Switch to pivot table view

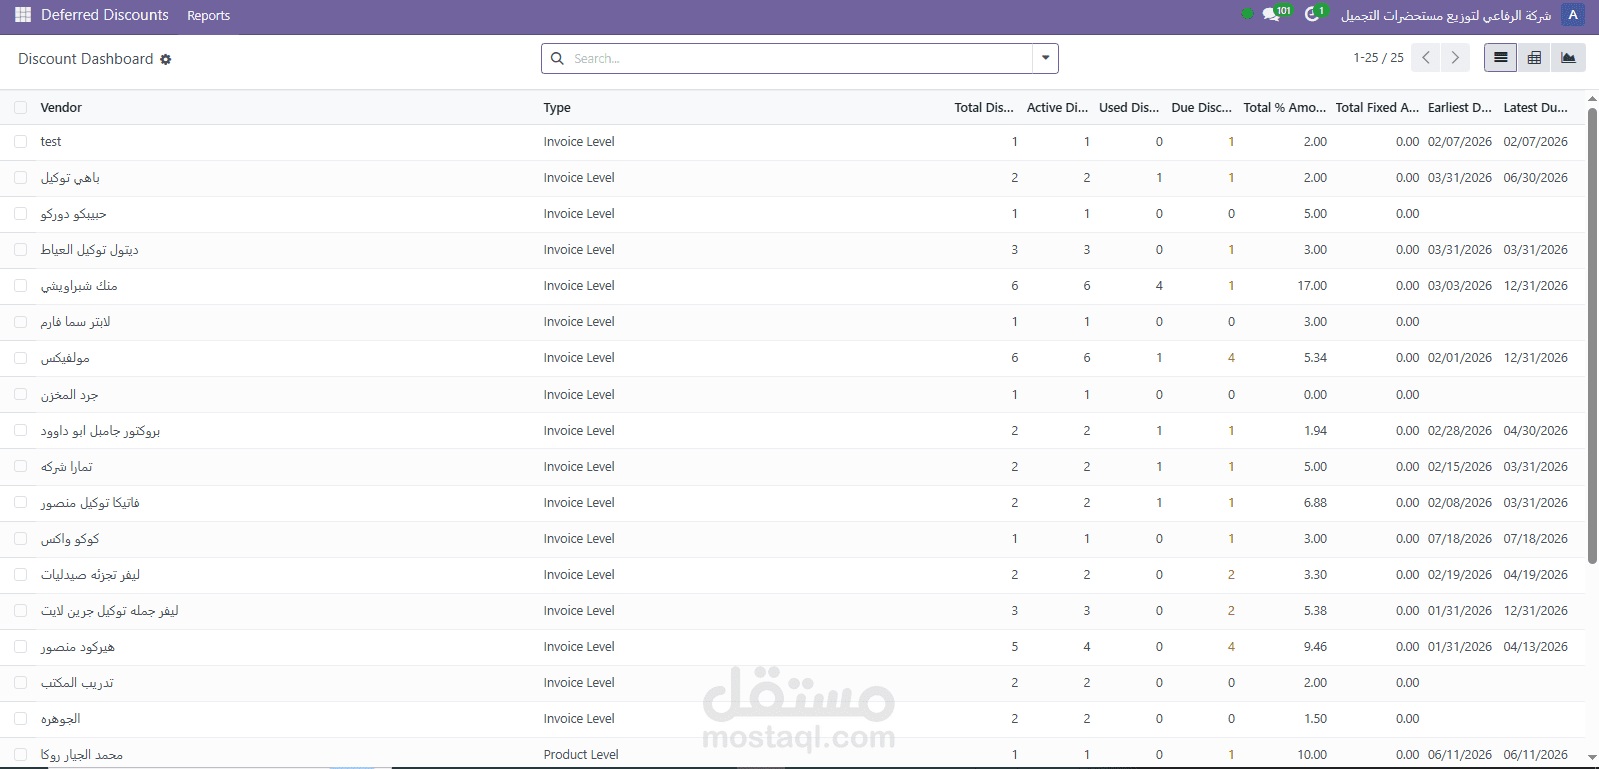[1534, 58]
